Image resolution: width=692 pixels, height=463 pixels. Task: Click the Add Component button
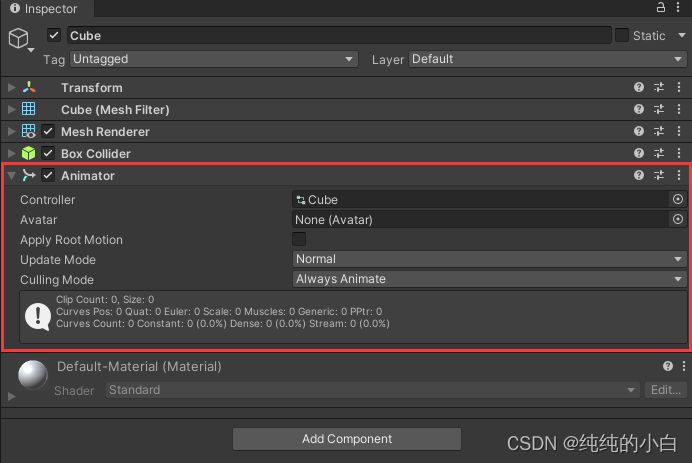(x=347, y=439)
